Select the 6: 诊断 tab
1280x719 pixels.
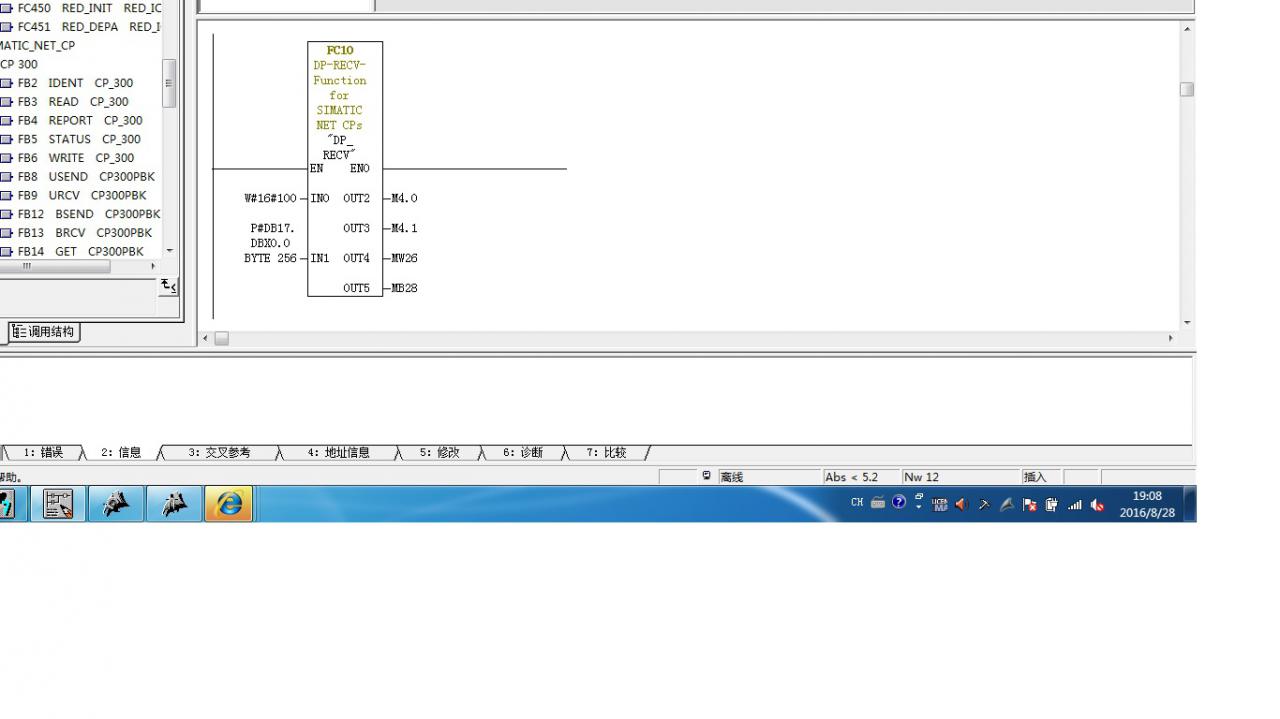pos(522,452)
